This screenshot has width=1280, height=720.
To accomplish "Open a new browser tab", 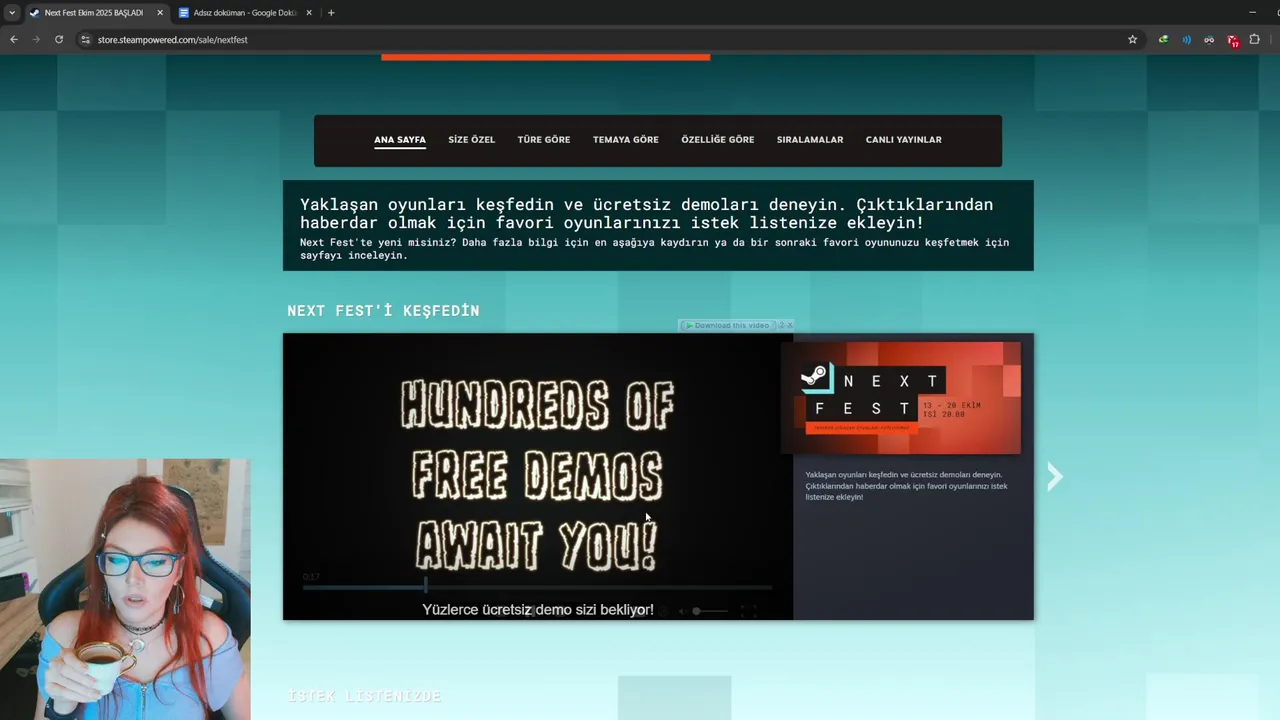I will pos(331,12).
